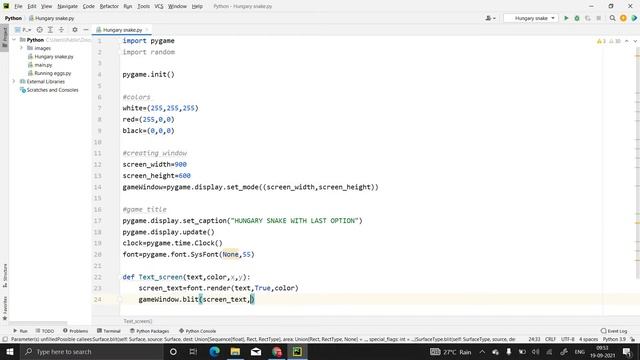Click Expand All icon in Project panel
The image size is (640, 360).
click(x=50, y=30)
